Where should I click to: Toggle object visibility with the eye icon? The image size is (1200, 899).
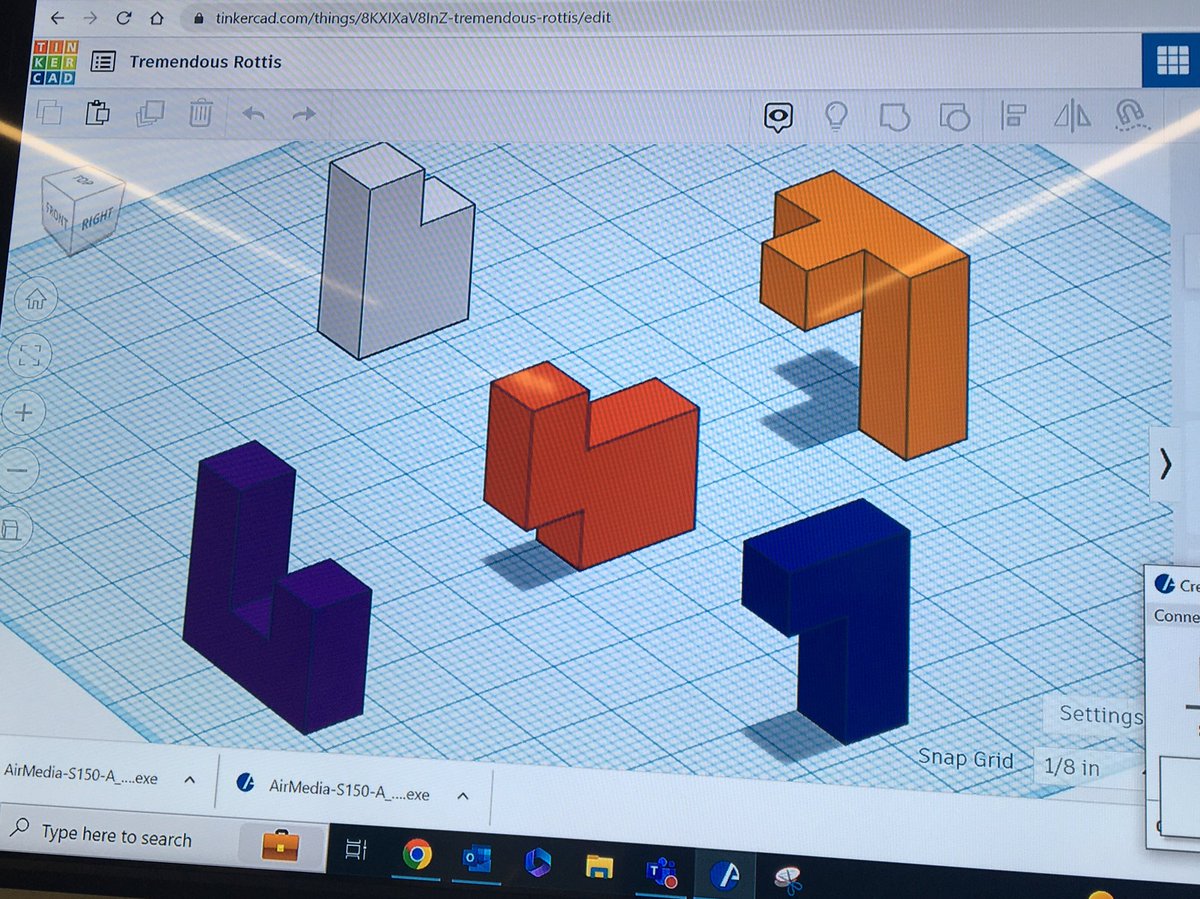[x=779, y=117]
